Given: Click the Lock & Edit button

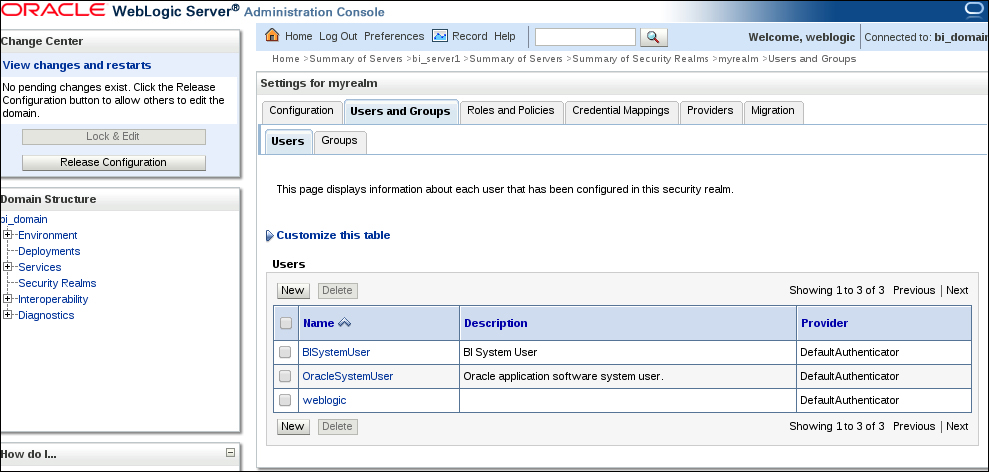Looking at the screenshot, I should 114,137.
